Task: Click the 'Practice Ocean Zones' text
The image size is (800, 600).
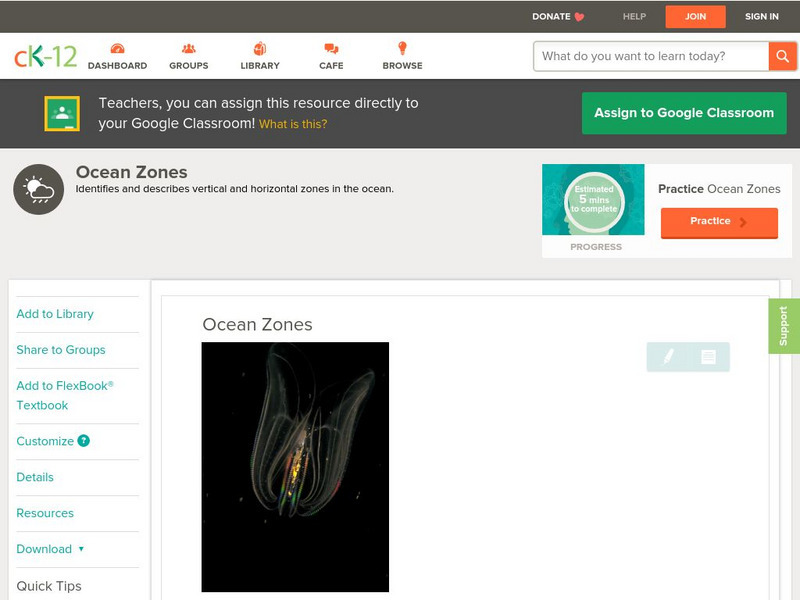Action: (719, 189)
